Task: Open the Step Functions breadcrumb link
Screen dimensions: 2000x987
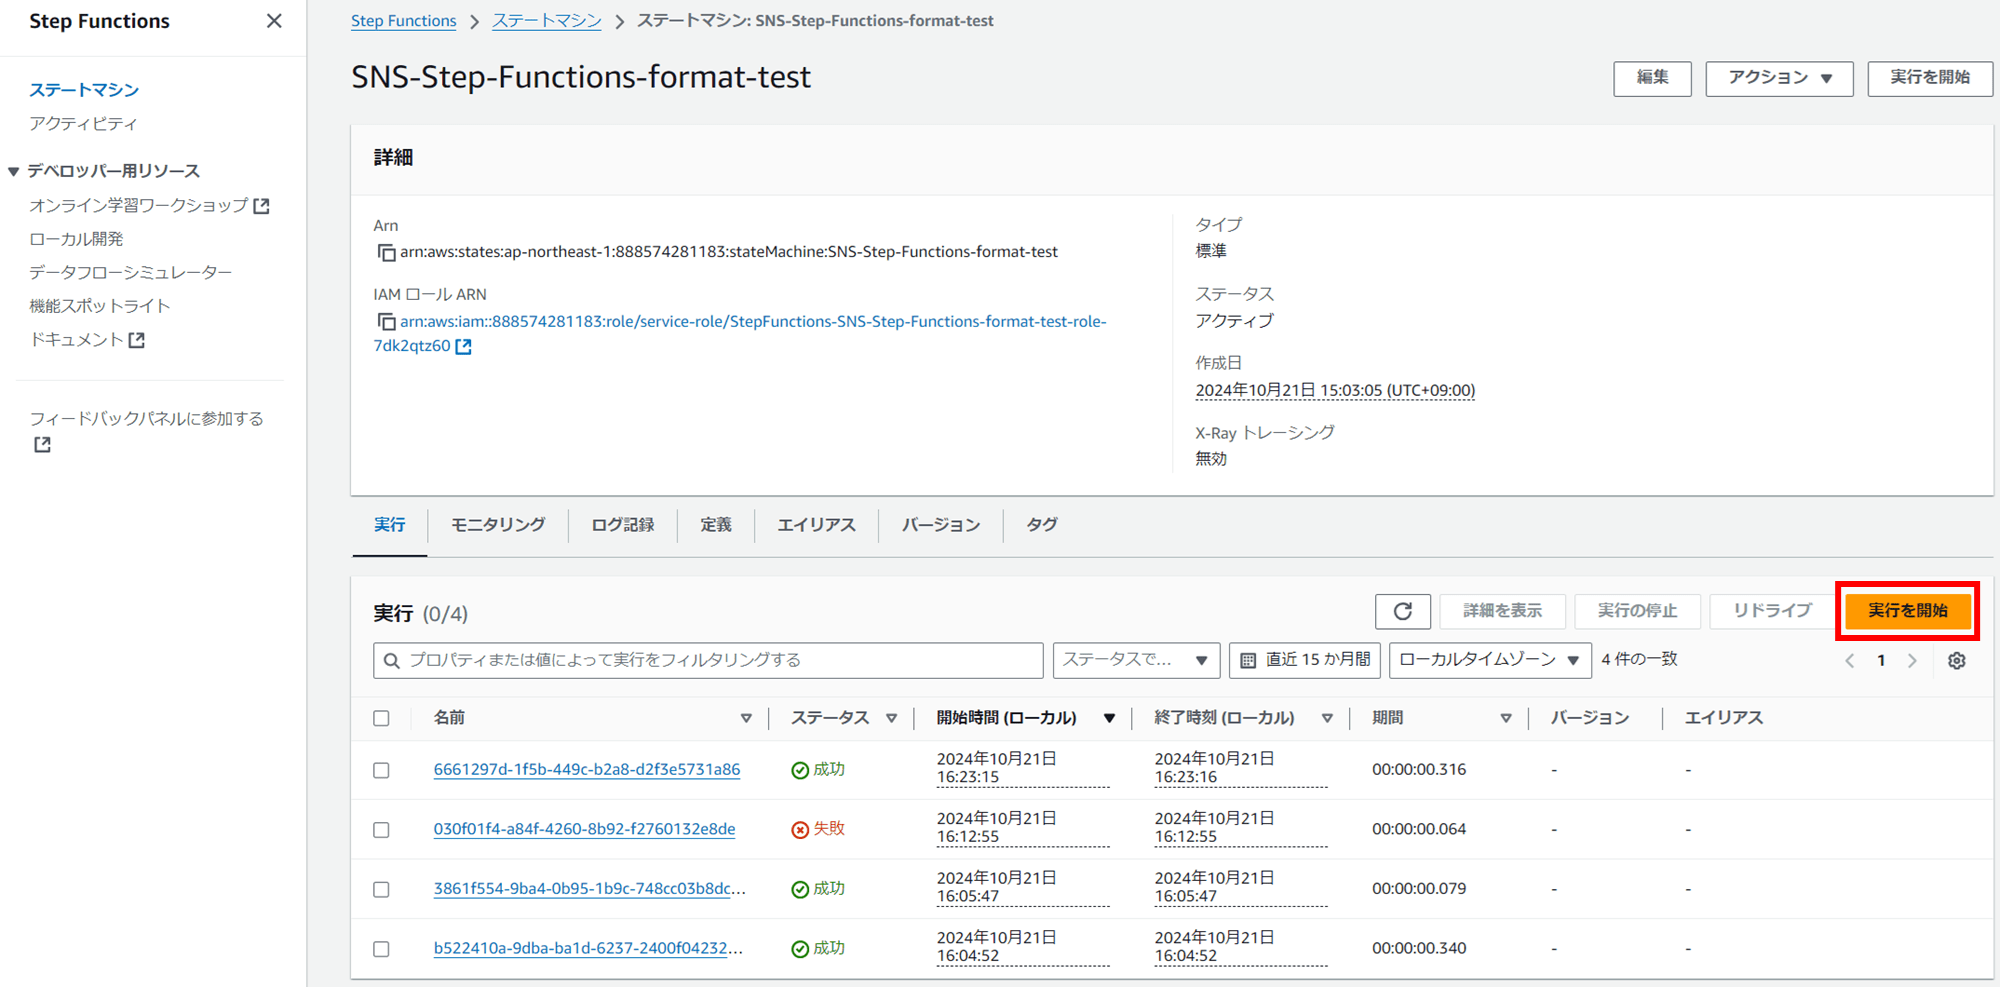Action: point(404,21)
